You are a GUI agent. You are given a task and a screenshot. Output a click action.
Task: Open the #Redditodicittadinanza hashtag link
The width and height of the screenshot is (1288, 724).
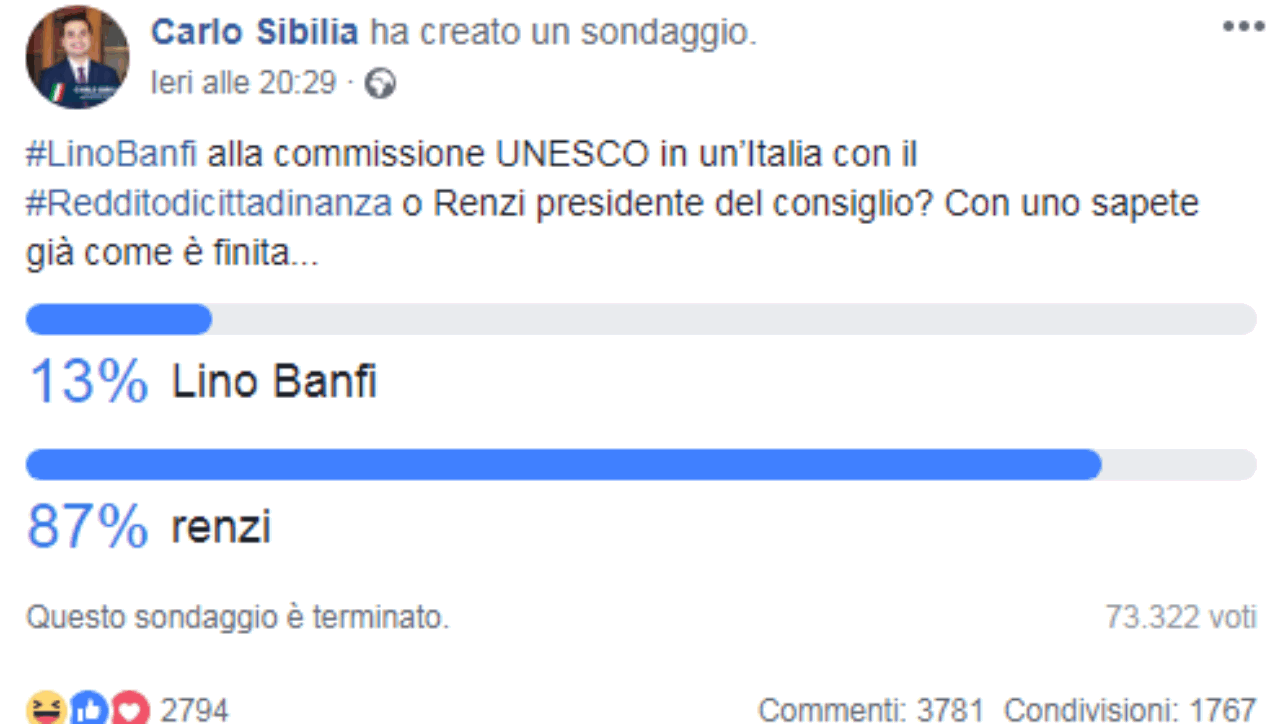click(x=208, y=203)
